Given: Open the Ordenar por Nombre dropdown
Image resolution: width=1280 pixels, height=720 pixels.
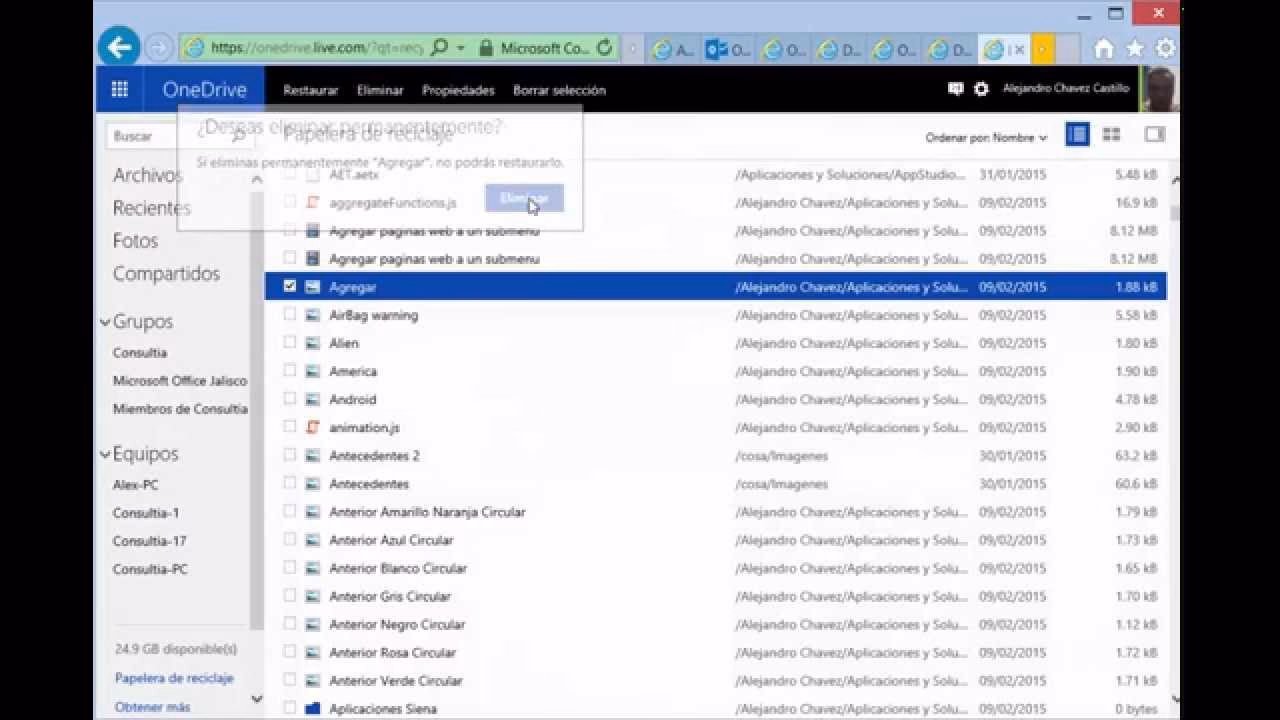Looking at the screenshot, I should 986,138.
